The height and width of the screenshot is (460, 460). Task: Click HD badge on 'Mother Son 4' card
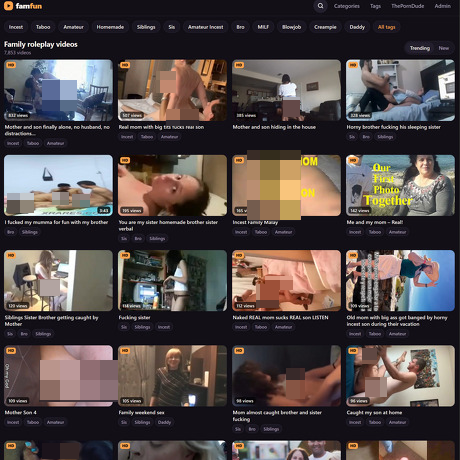[11, 351]
